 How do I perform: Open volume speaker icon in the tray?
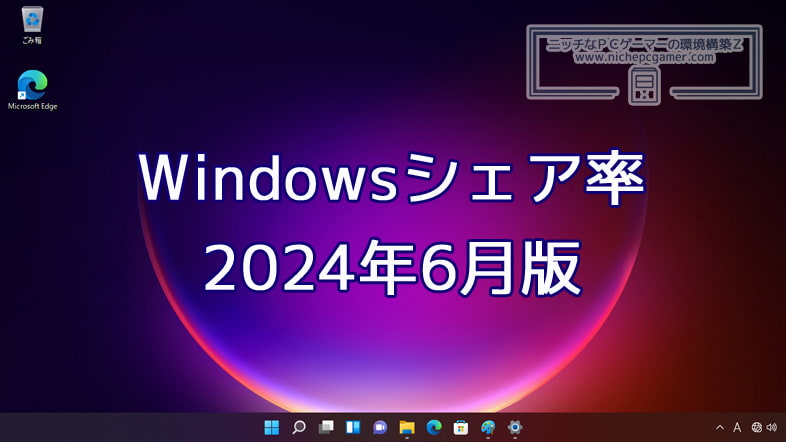point(772,427)
